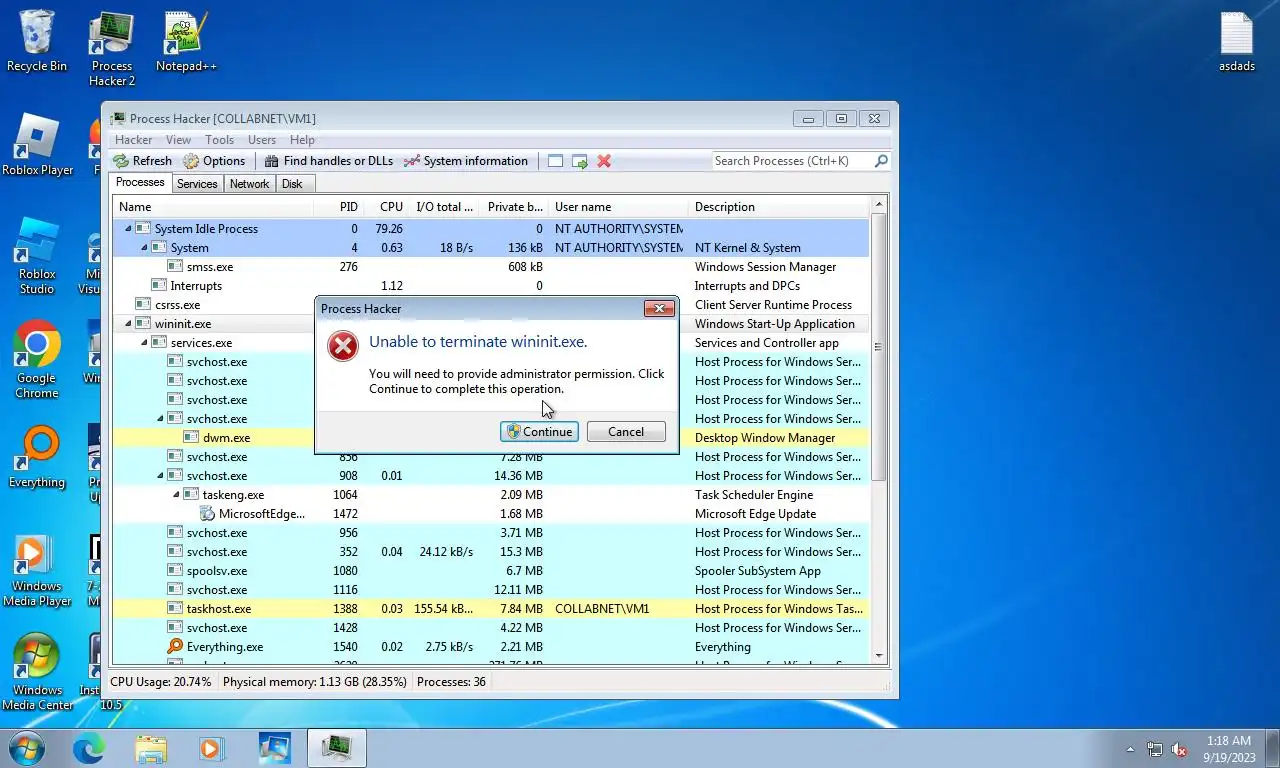Close the Unable to terminate dialog

[x=658, y=309]
